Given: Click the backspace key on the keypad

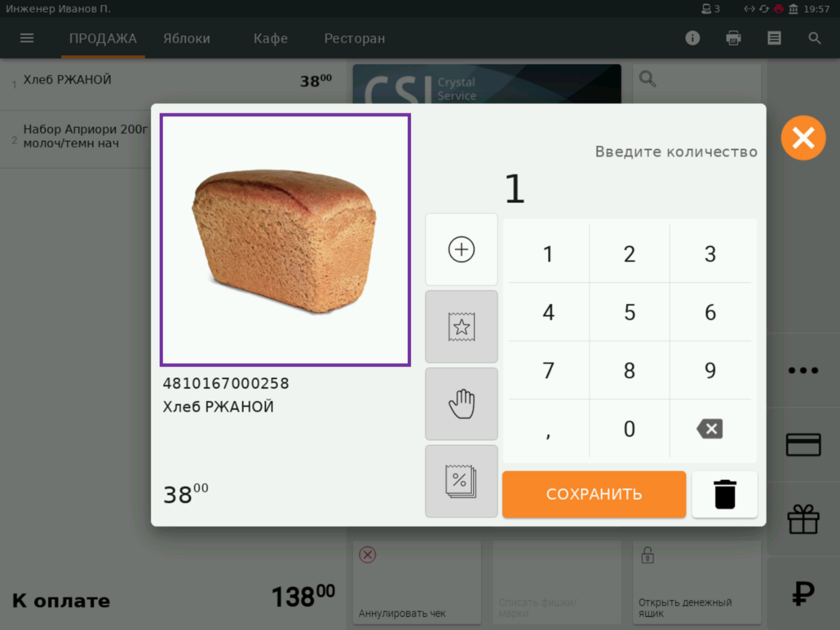Looking at the screenshot, I should (710, 429).
